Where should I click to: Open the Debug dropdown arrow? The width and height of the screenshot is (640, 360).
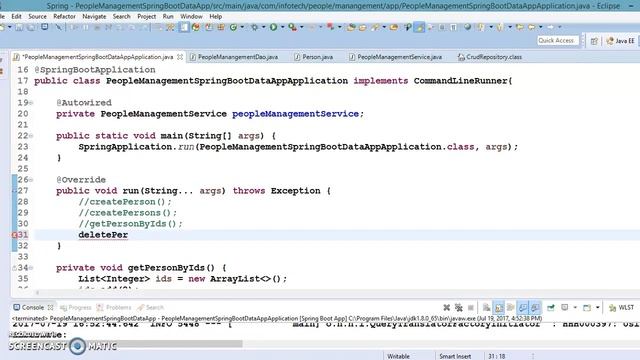(263, 27)
